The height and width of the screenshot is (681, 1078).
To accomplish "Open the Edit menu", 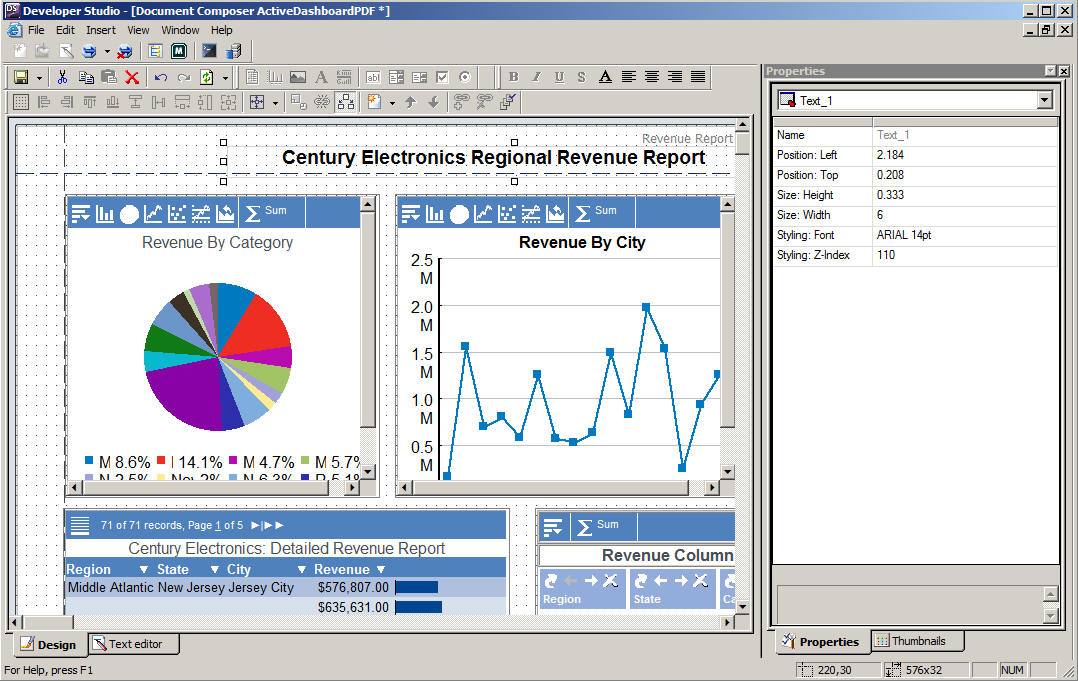I will (x=65, y=30).
